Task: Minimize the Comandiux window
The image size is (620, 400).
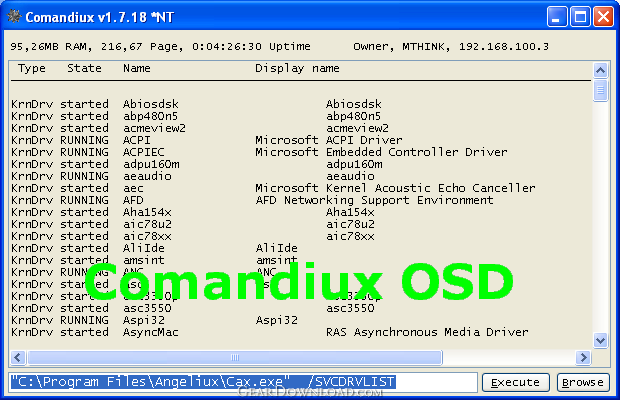Action: point(557,17)
